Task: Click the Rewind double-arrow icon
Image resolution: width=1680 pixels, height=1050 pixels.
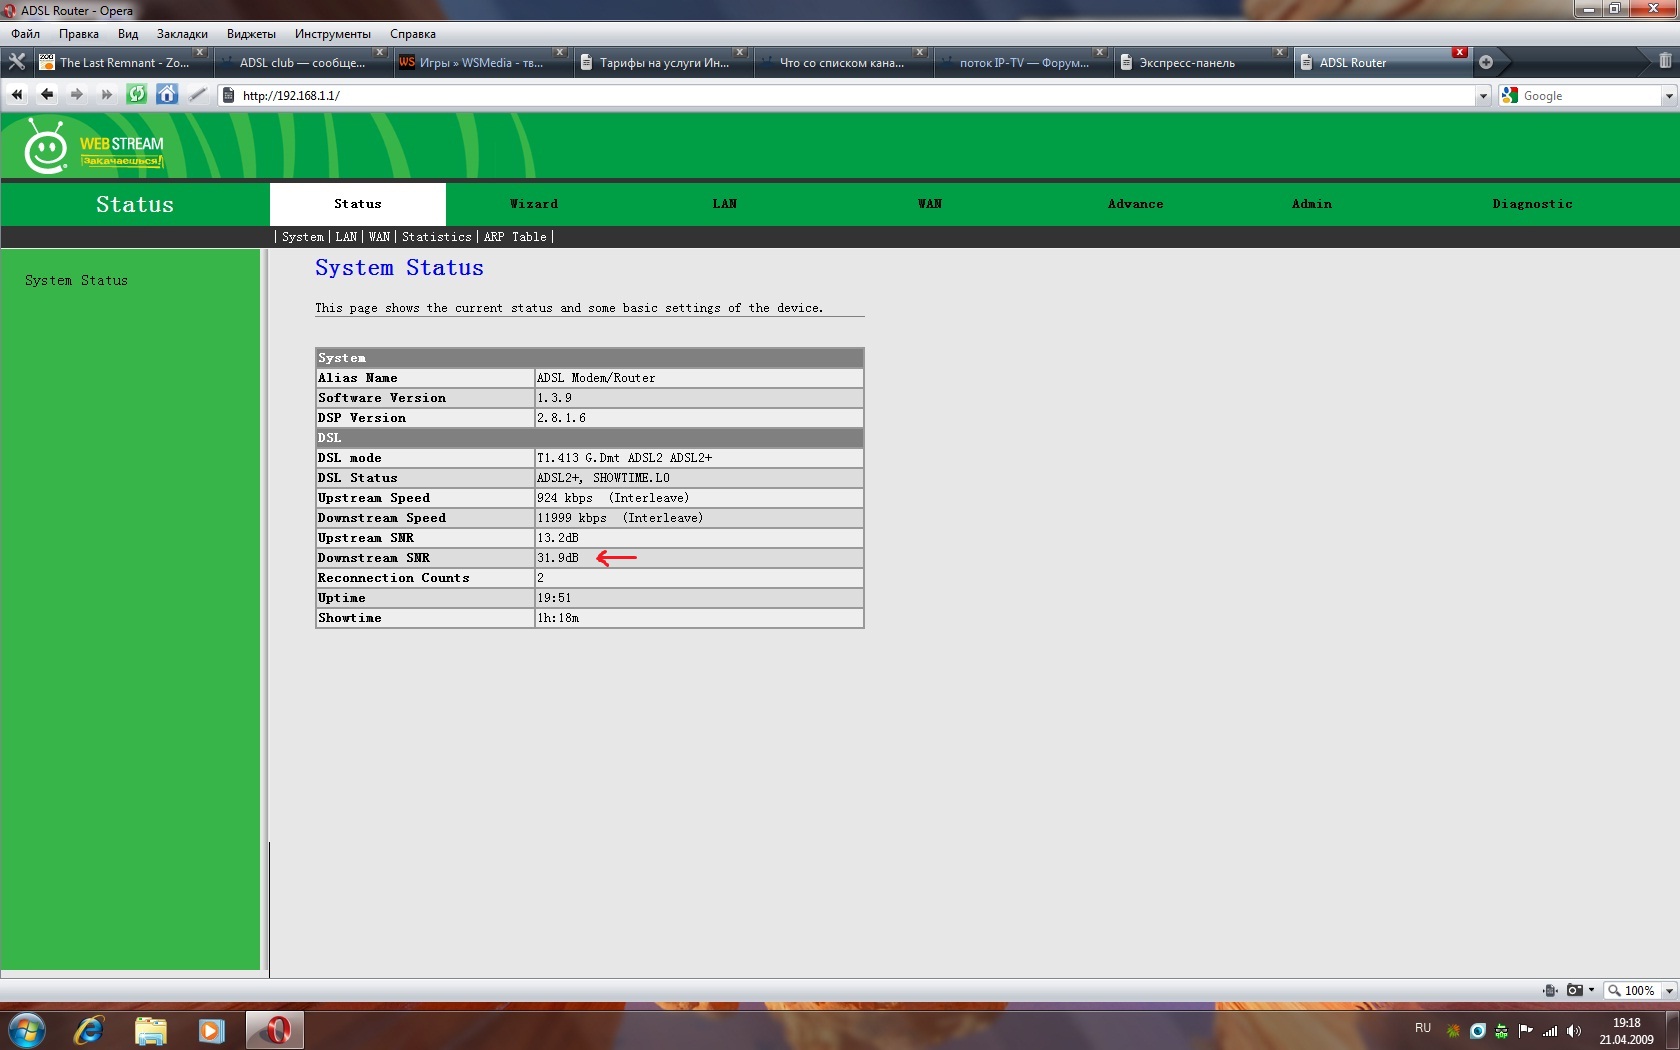Action: pyautogui.click(x=17, y=95)
